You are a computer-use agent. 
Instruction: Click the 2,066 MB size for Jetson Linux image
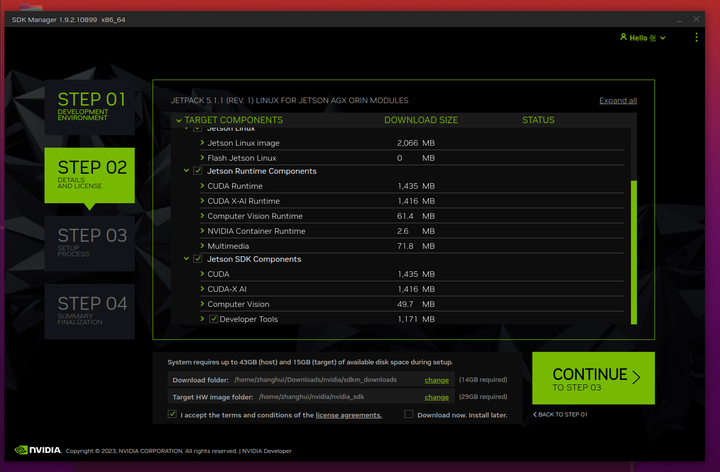click(x=416, y=143)
